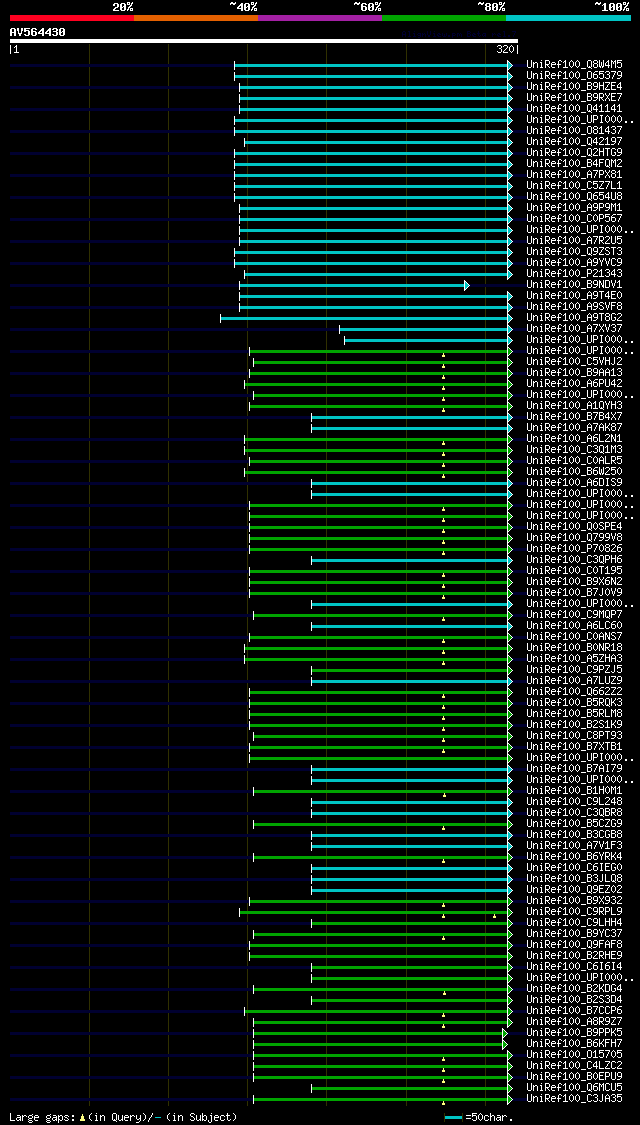Viewport: 640px width, 1125px height.
Task: Click the UniRef100_P70826 label
Action: tap(574, 549)
